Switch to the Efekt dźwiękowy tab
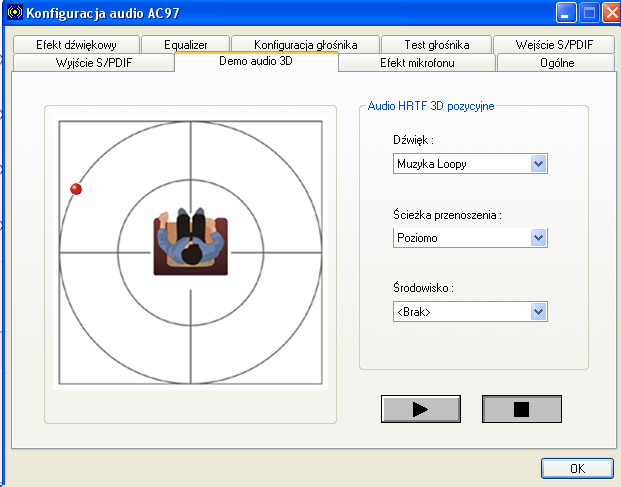 pyautogui.click(x=76, y=45)
